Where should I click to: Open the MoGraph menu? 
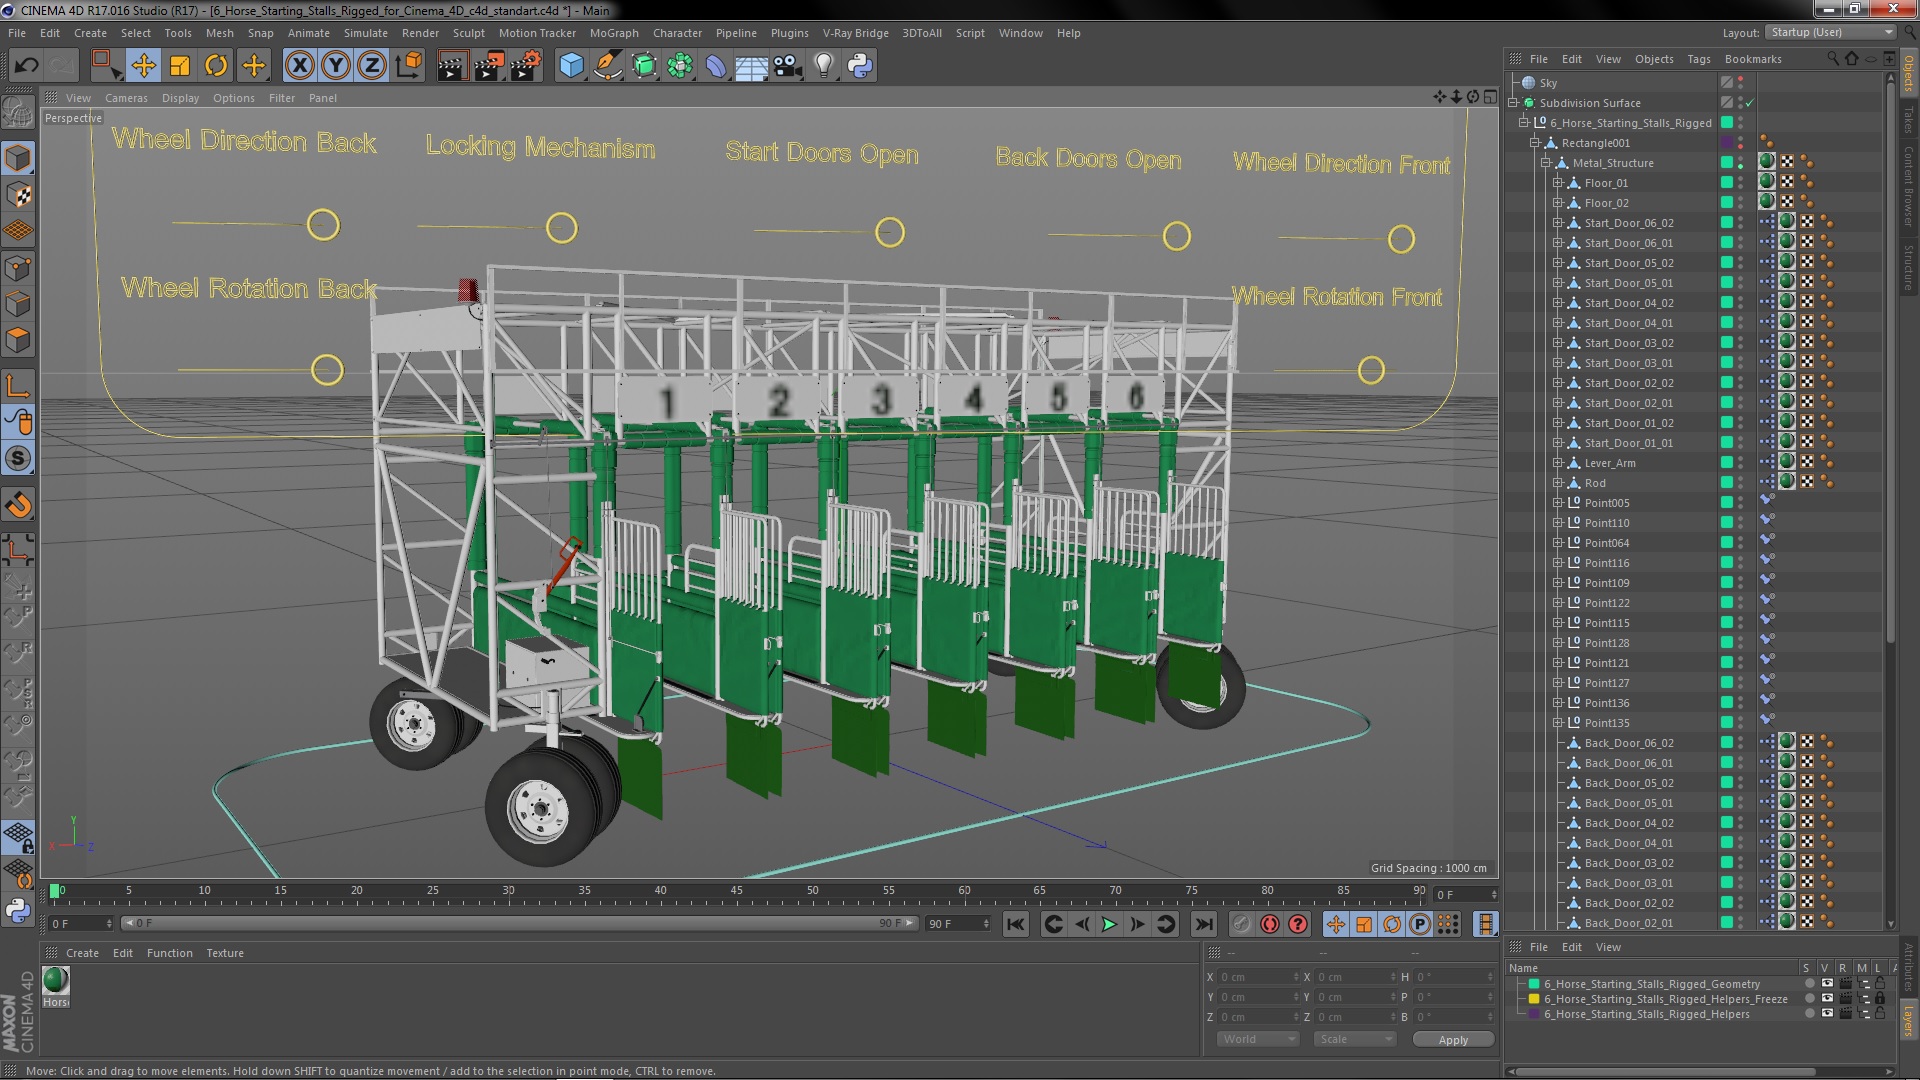[x=614, y=33]
